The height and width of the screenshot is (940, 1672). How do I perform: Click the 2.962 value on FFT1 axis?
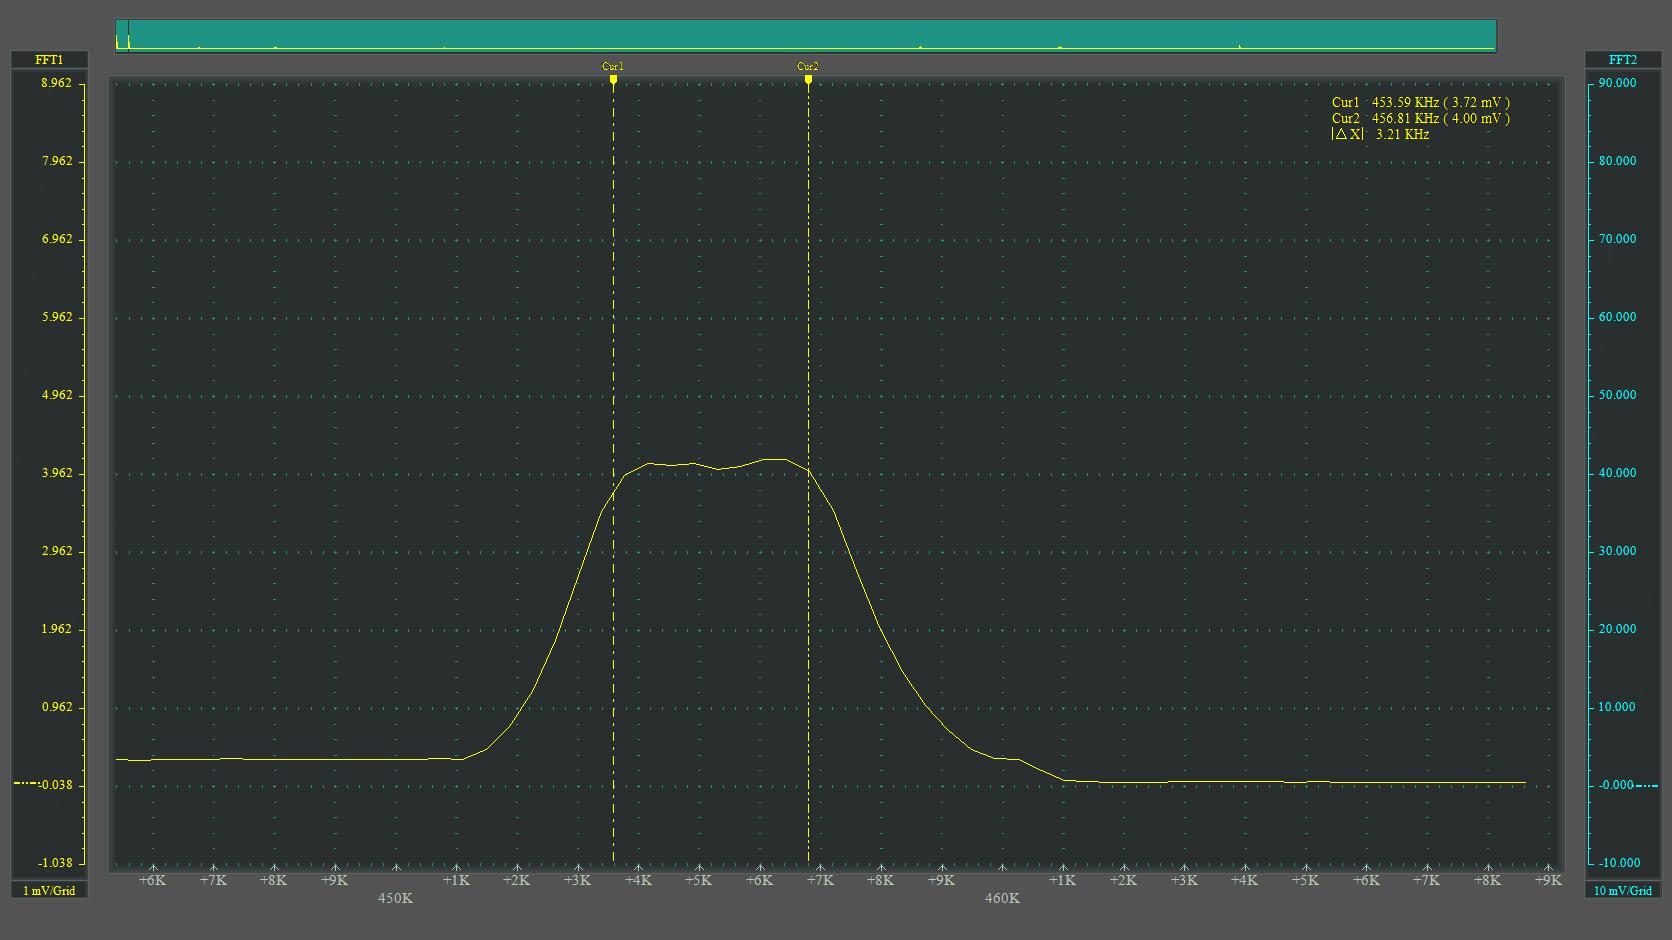tap(56, 551)
